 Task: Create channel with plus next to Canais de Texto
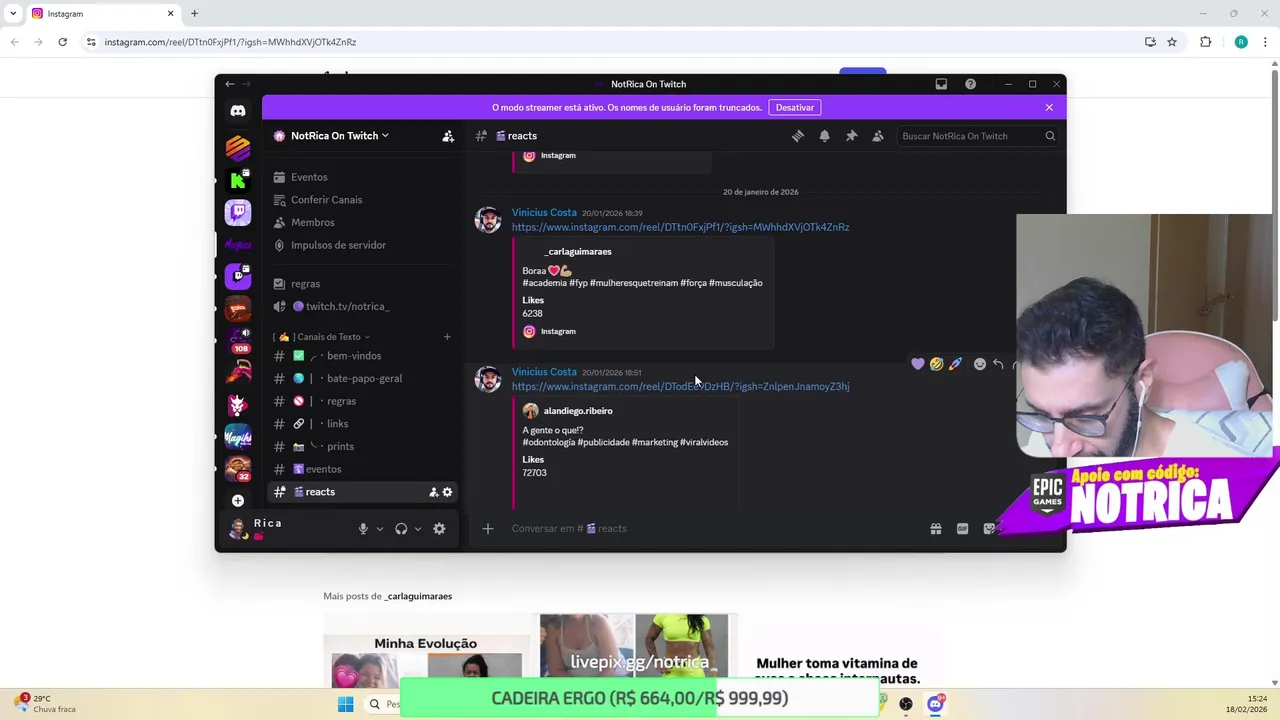[x=447, y=337]
